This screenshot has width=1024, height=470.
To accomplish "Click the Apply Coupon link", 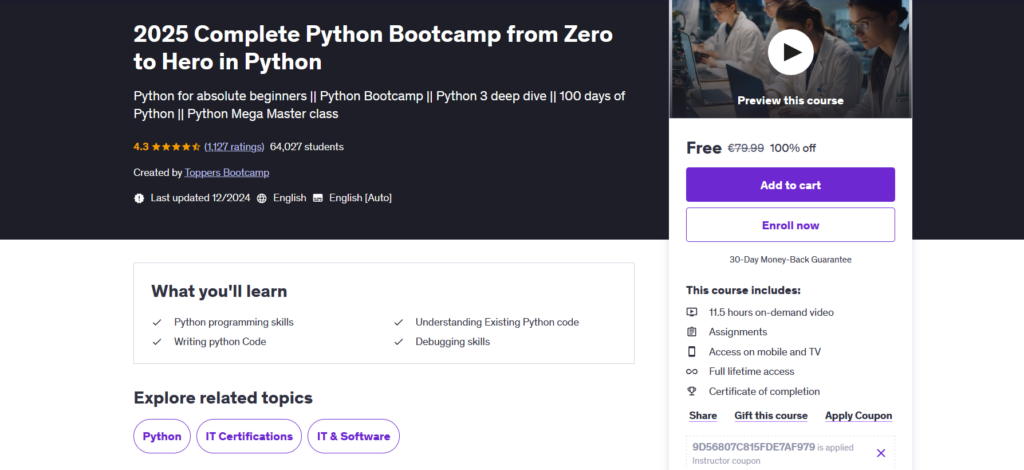I will tap(858, 416).
